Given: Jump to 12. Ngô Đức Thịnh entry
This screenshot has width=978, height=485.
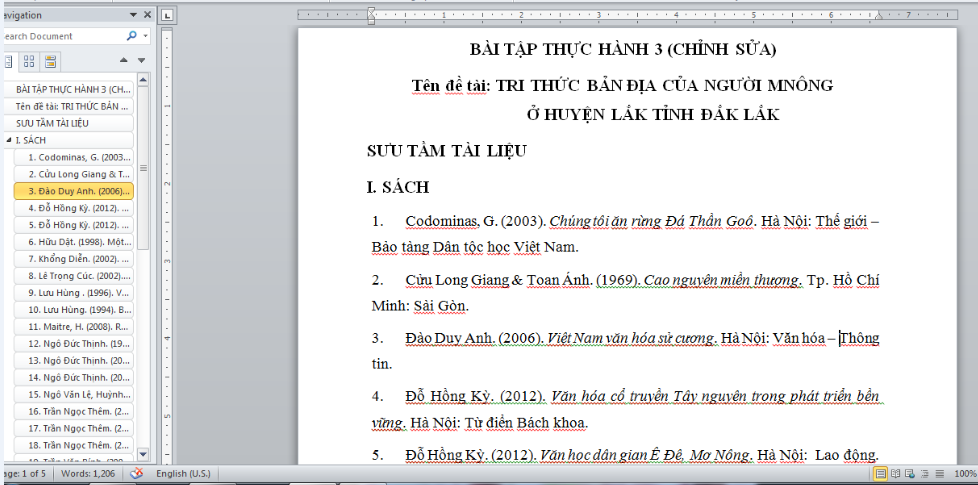Looking at the screenshot, I should [x=74, y=343].
